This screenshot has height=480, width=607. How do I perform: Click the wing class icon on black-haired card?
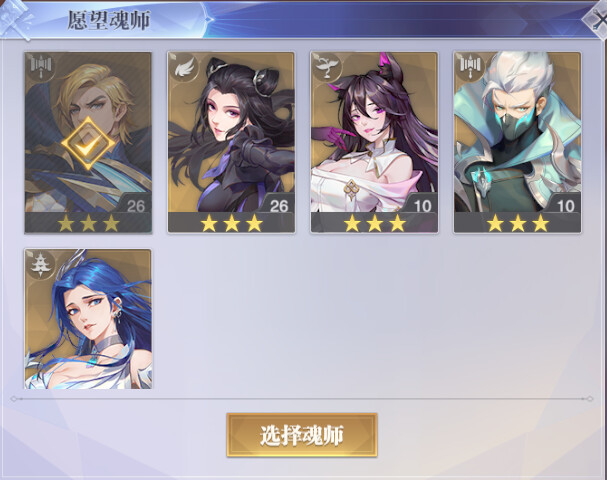pyautogui.click(x=184, y=69)
